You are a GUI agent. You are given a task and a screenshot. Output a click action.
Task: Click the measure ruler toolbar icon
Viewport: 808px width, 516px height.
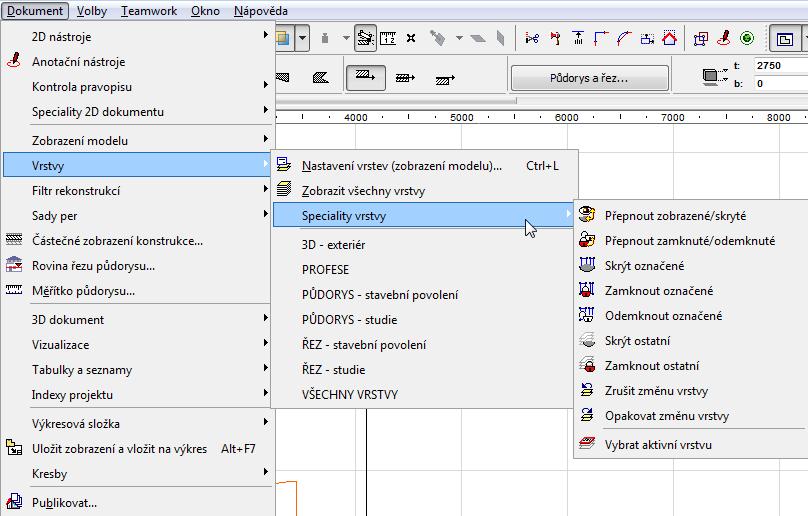click(x=388, y=38)
